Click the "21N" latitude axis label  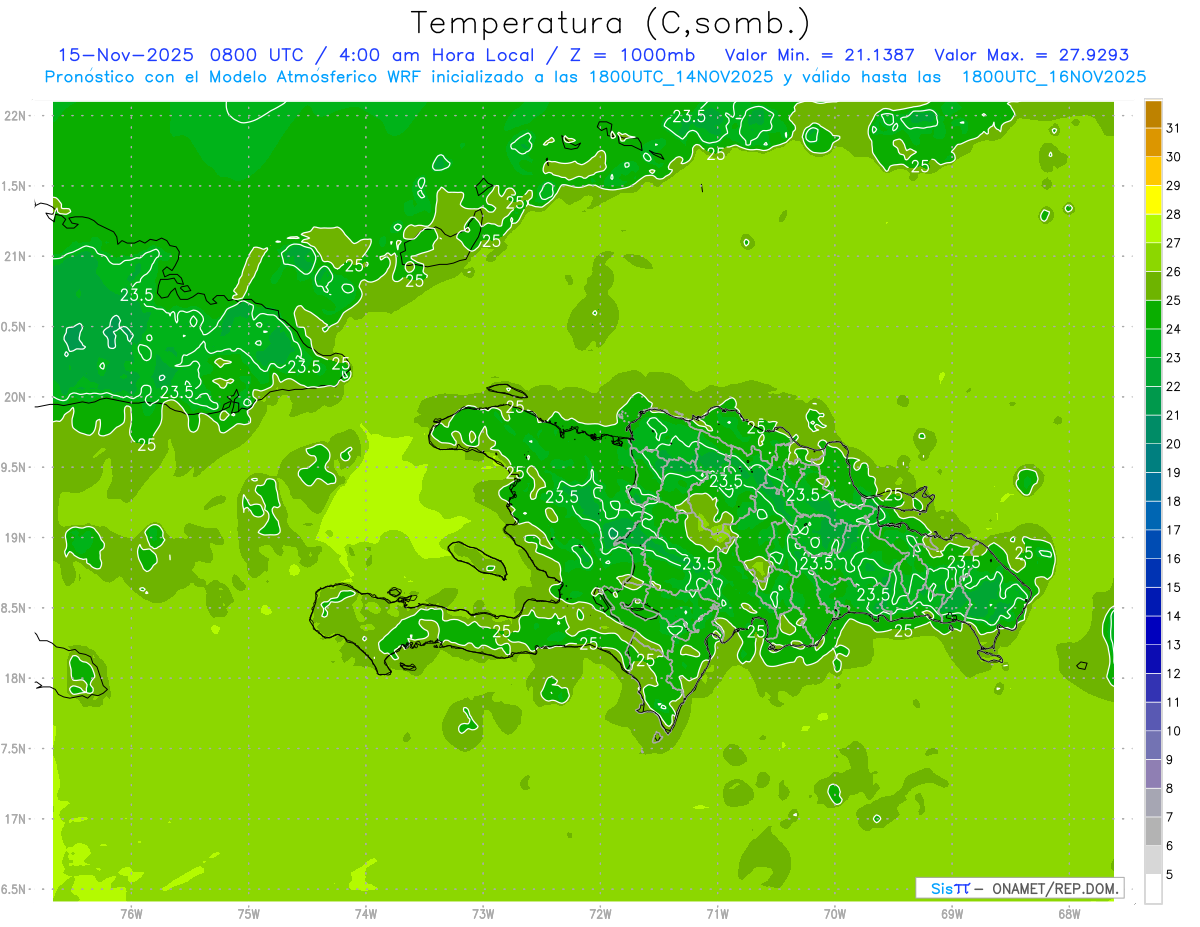(x=16, y=256)
